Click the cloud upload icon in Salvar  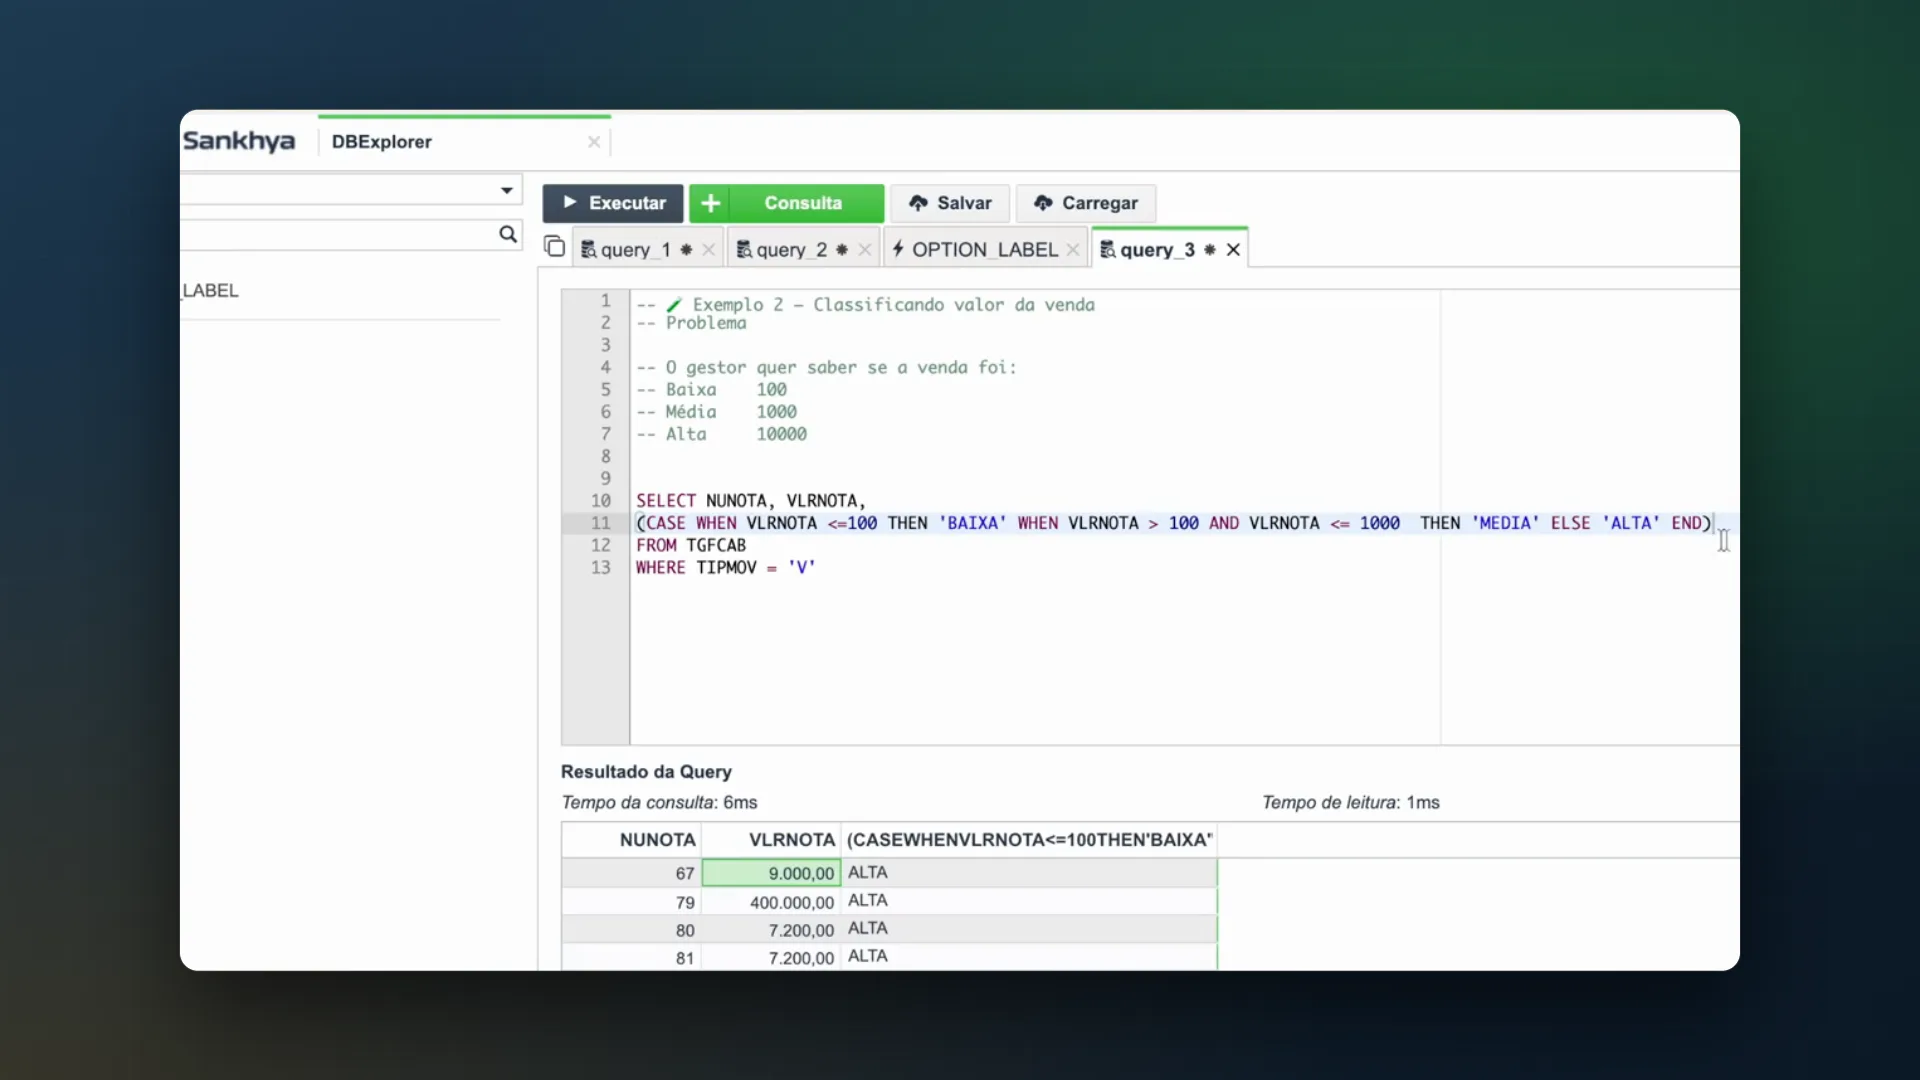point(918,203)
